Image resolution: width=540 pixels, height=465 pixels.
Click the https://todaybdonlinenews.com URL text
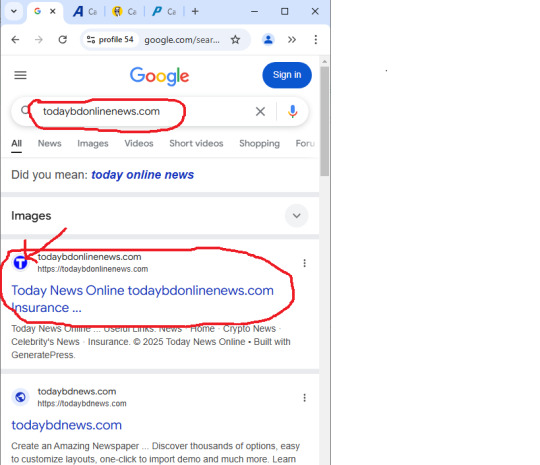93,269
